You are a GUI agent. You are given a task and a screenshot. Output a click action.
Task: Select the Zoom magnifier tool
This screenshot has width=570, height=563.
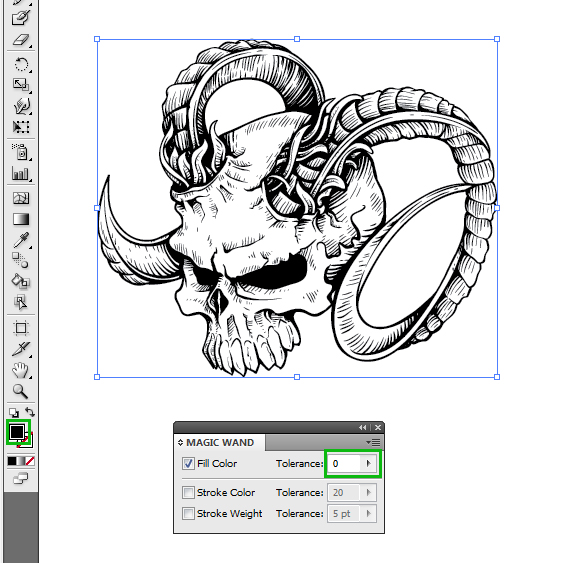click(x=20, y=391)
